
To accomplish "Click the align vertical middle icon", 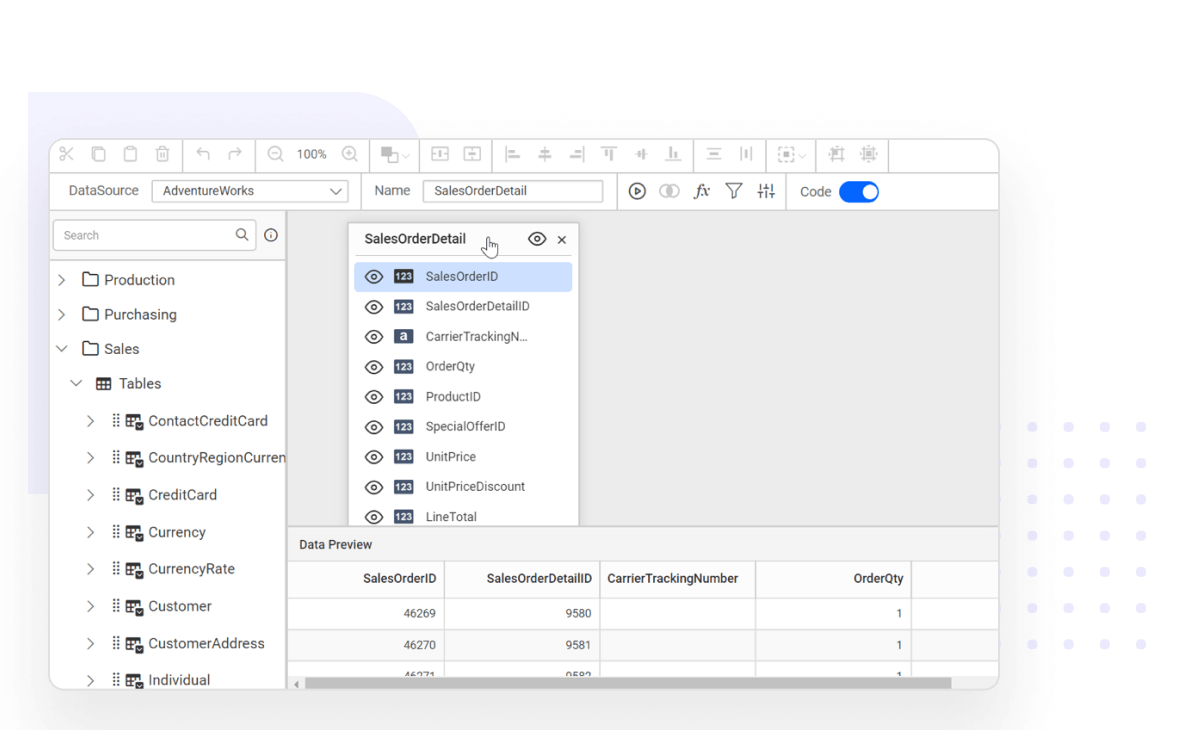I will pyautogui.click(x=641, y=154).
